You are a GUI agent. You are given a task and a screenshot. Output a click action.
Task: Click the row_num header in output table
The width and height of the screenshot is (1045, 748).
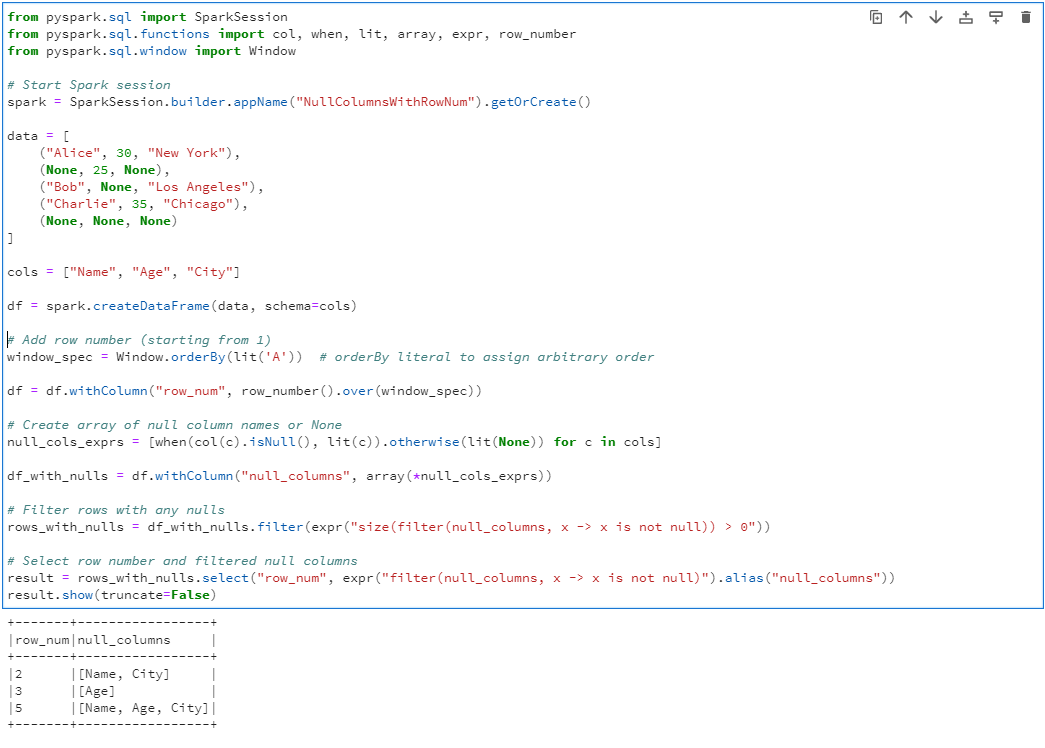[42, 640]
